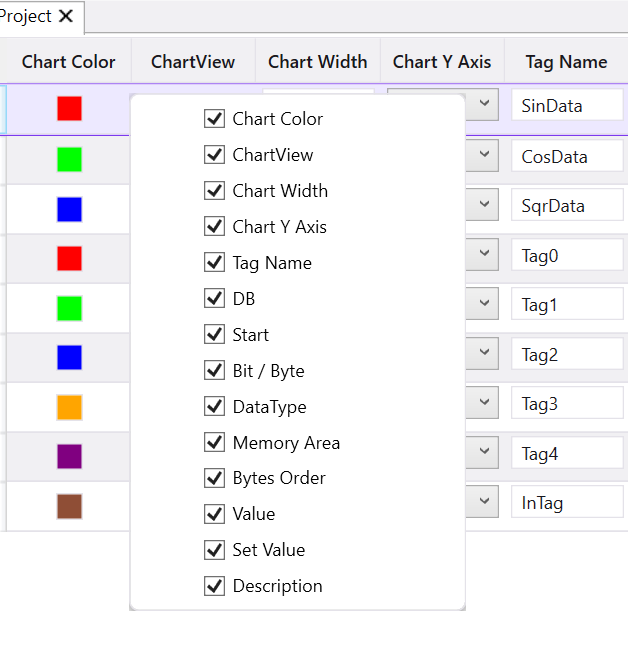
Task: Toggle the ChartView column checkbox
Action: (x=215, y=155)
